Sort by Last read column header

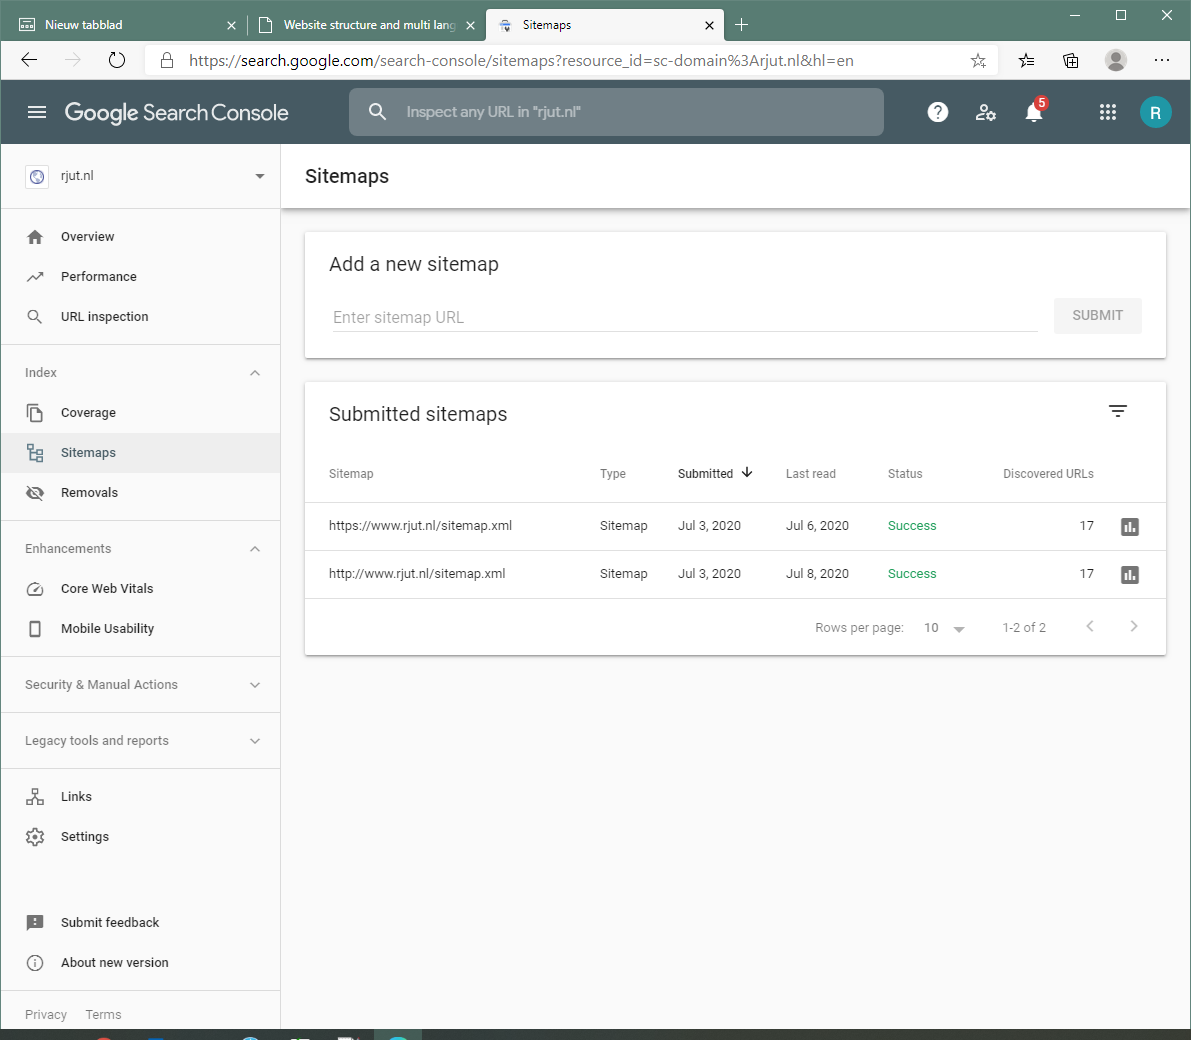[810, 474]
